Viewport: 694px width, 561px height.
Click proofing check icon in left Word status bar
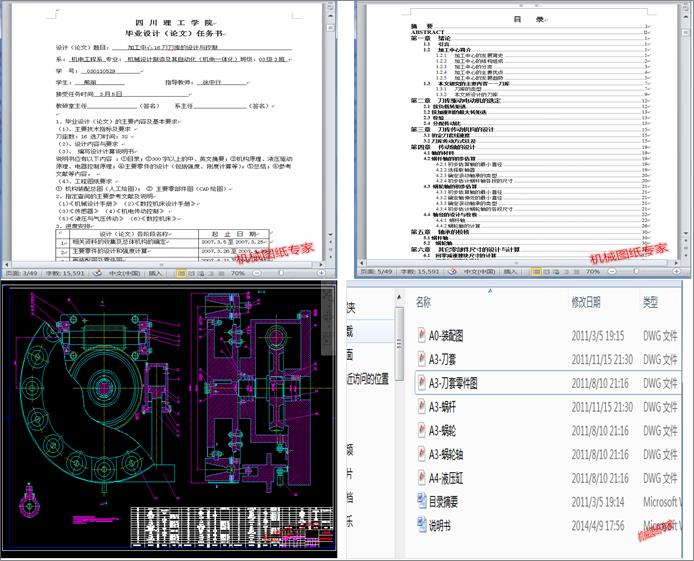click(x=98, y=273)
